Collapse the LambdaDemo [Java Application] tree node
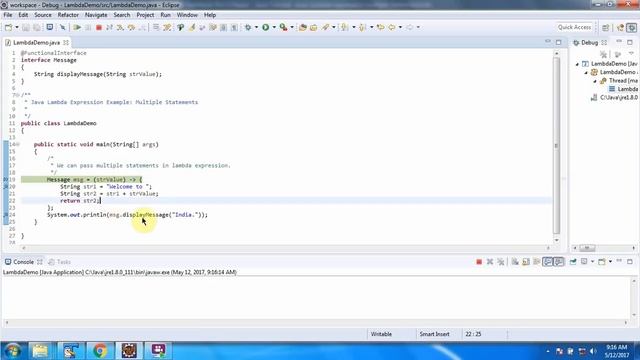Viewport: 640px width, 360px height. coord(577,64)
